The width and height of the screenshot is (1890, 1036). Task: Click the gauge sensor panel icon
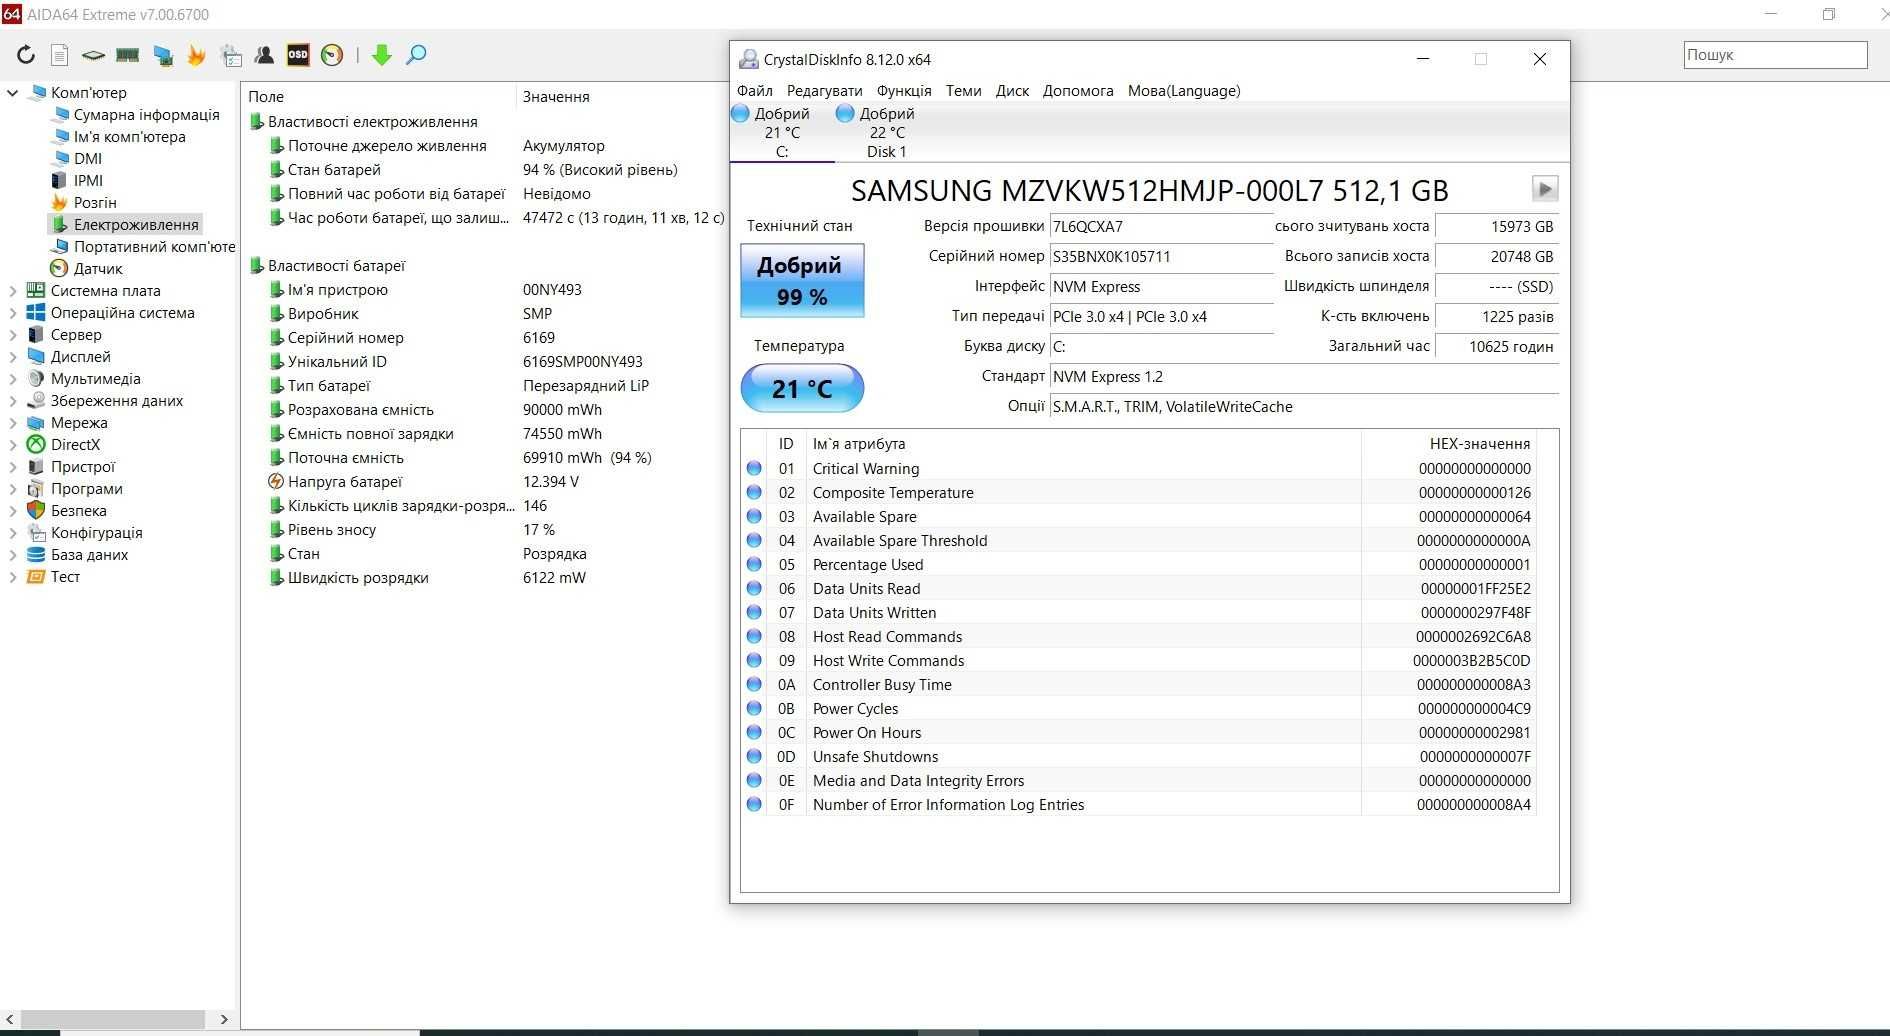click(x=332, y=55)
